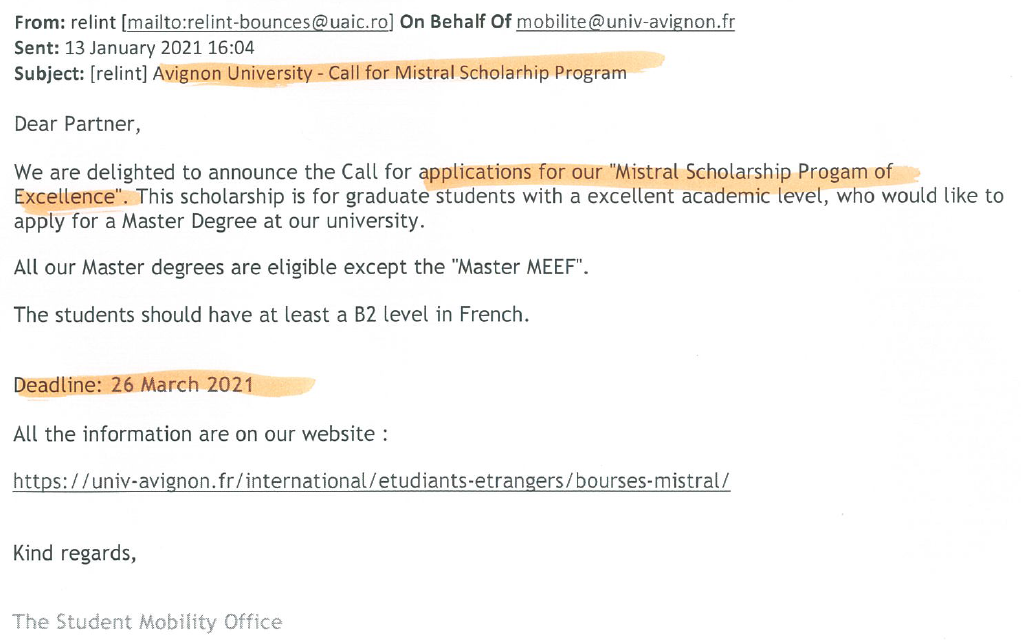
Task: Click the bold "On Behalf Of" text
Action: pos(455,22)
